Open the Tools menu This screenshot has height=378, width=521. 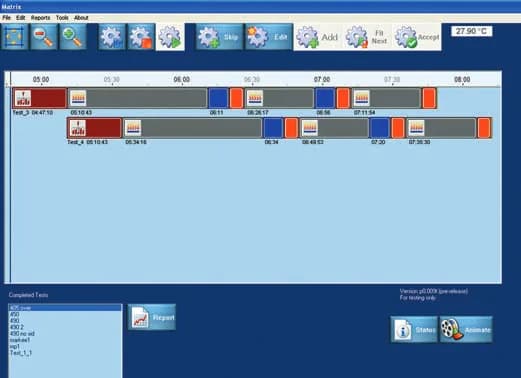pos(62,18)
